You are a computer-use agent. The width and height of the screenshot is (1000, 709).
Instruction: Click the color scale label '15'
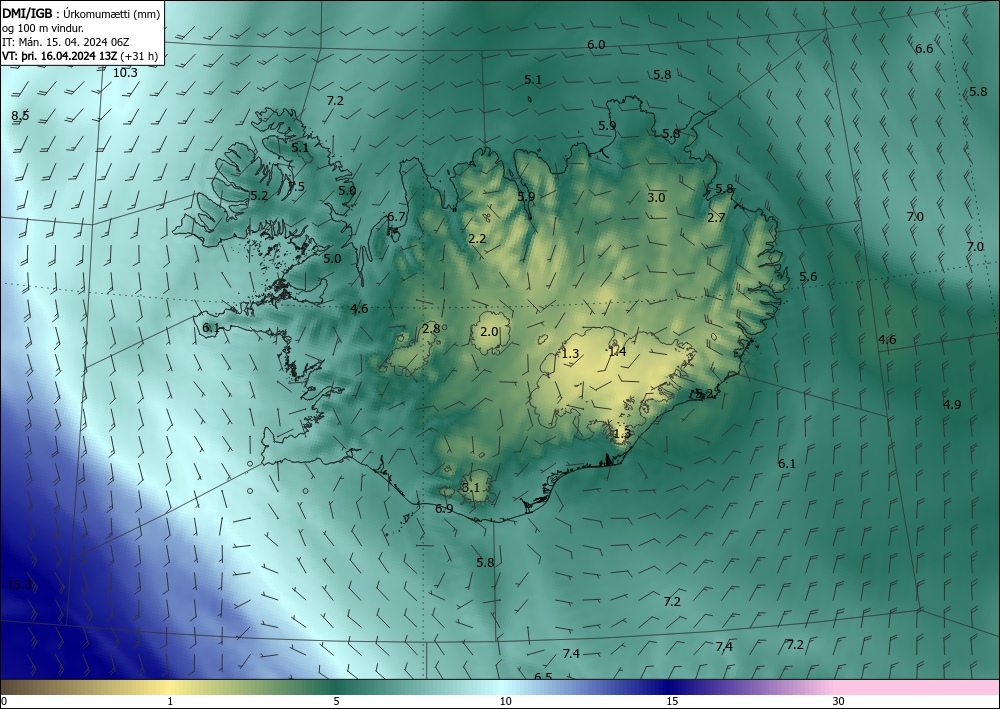click(x=672, y=702)
